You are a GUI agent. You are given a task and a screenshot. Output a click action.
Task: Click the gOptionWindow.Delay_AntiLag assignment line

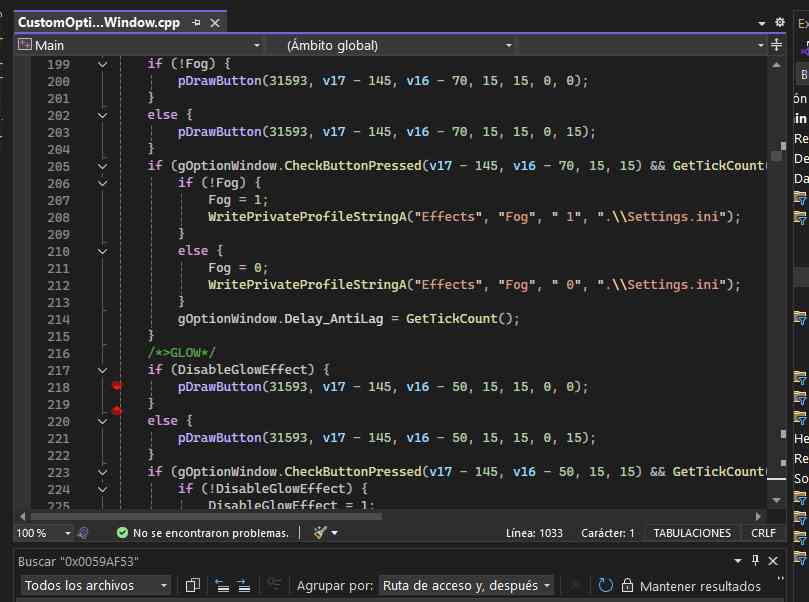[348, 319]
